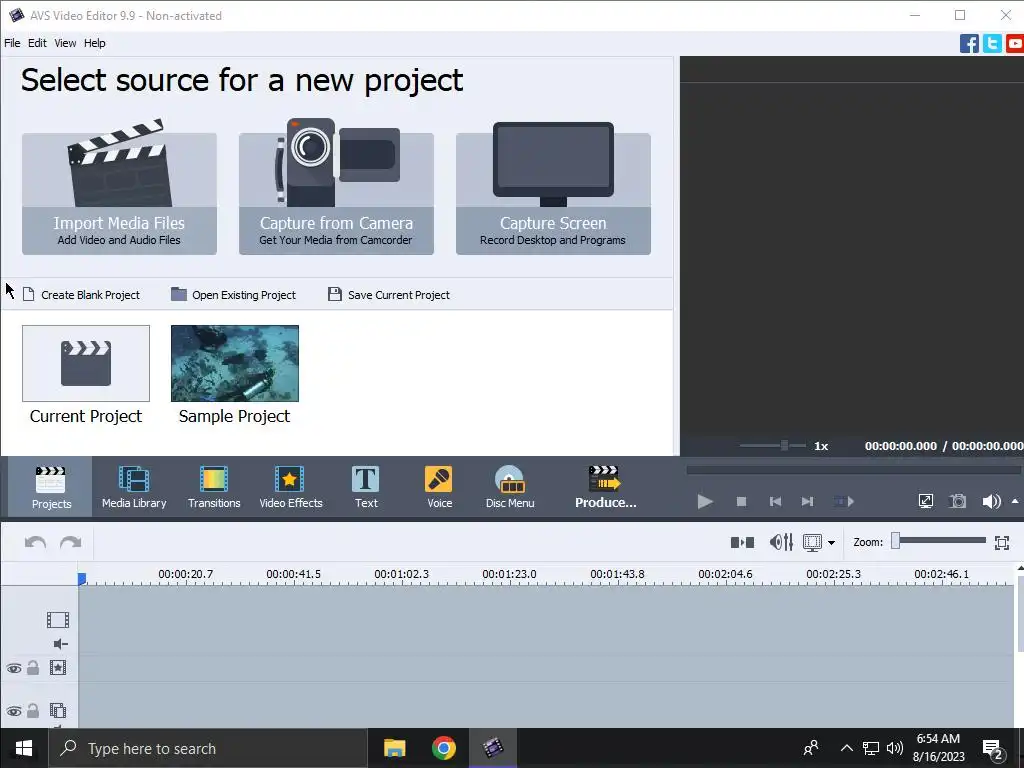The image size is (1024, 768).
Task: Click the split clip timeline icon
Action: pyautogui.click(x=742, y=542)
